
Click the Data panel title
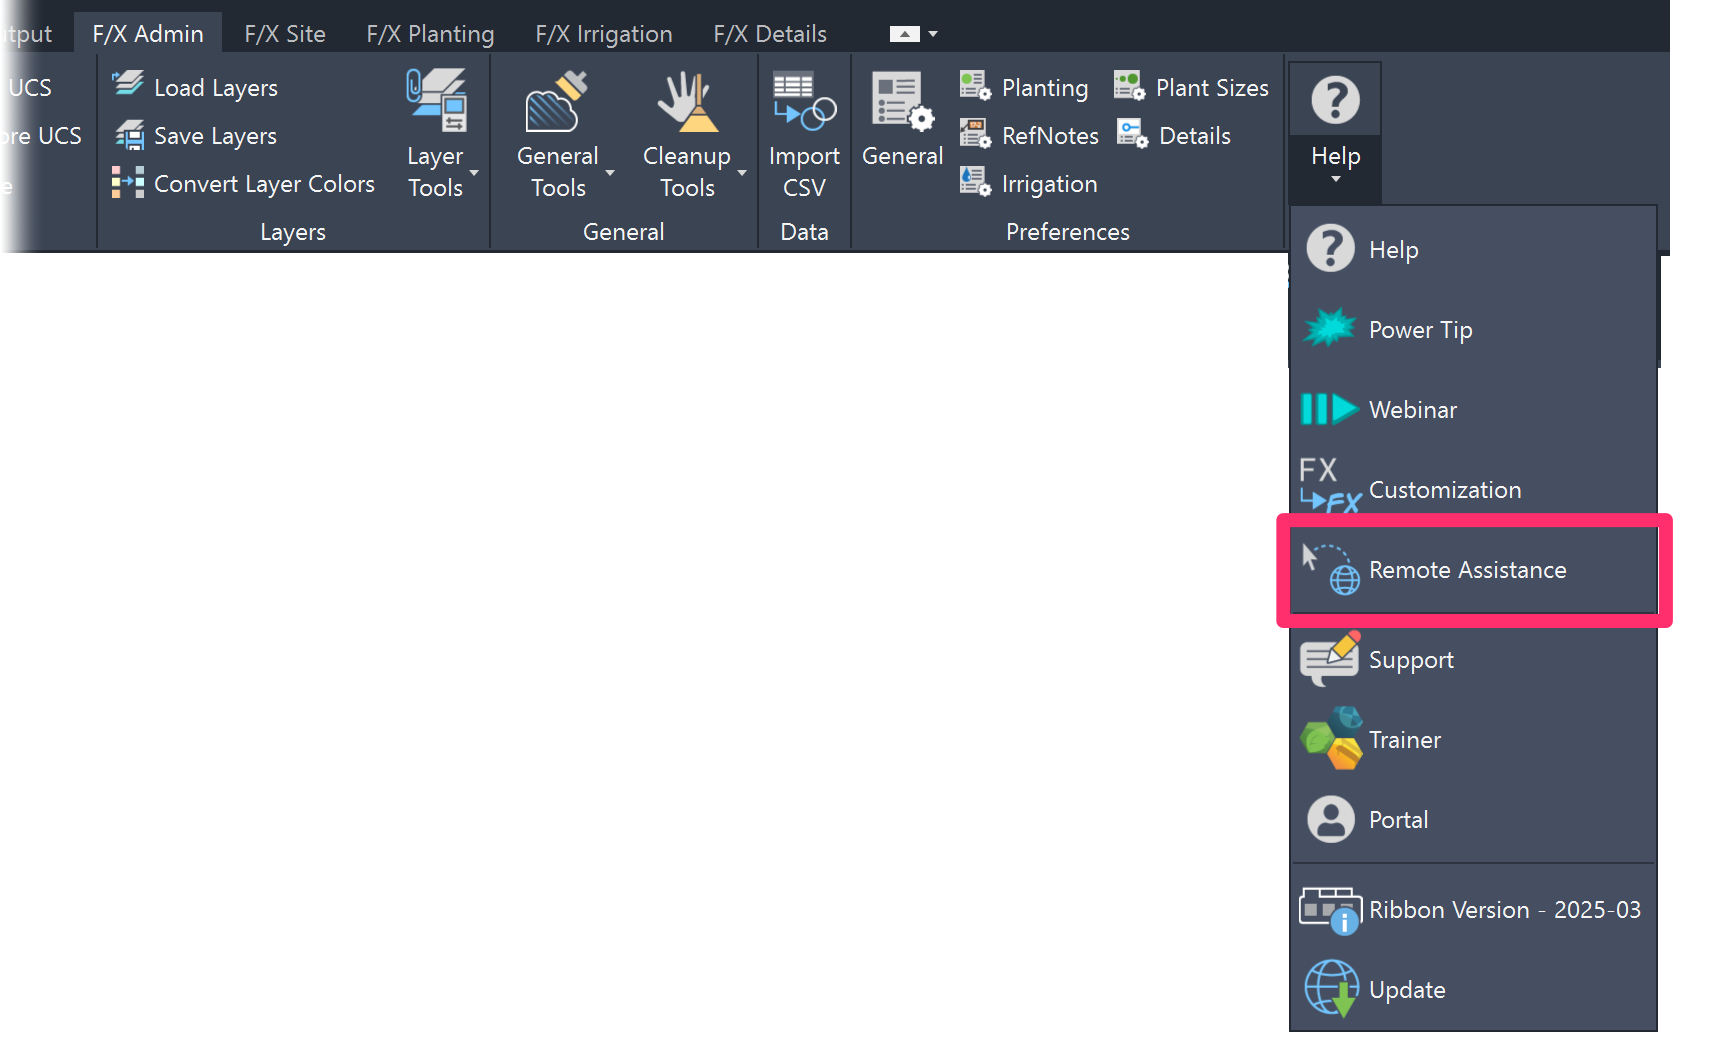[804, 232]
